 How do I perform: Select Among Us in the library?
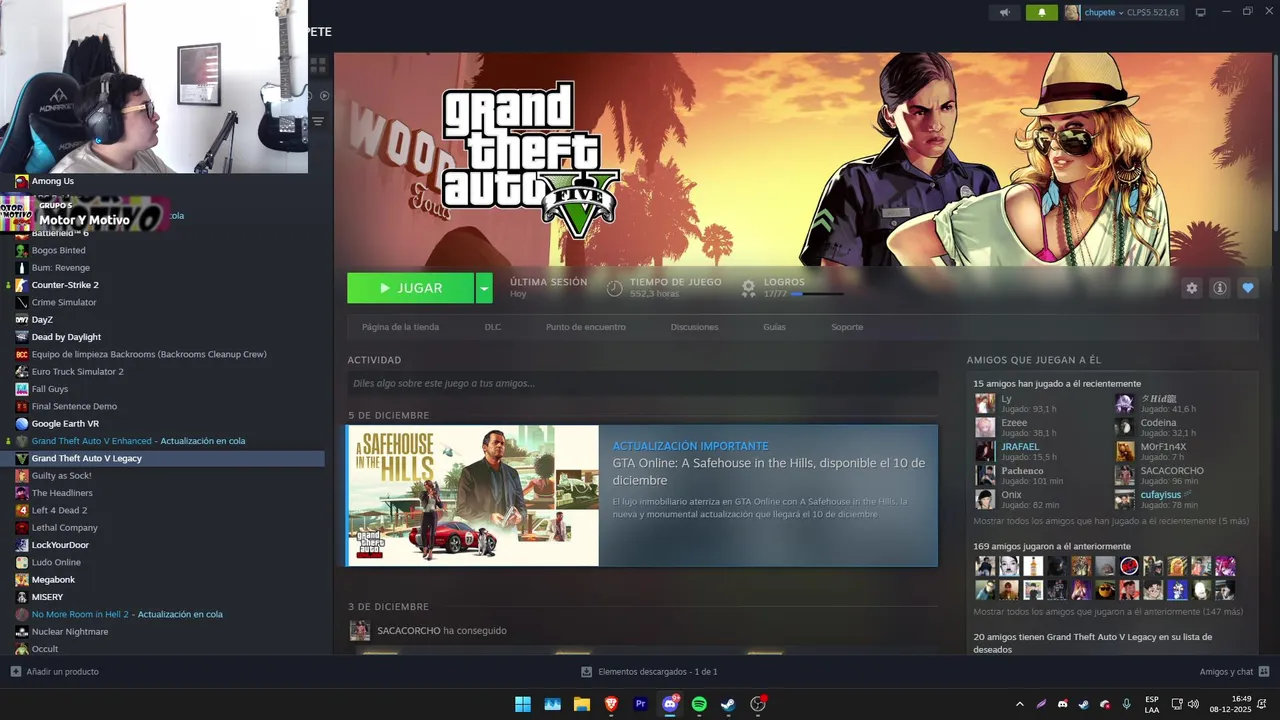(x=52, y=181)
